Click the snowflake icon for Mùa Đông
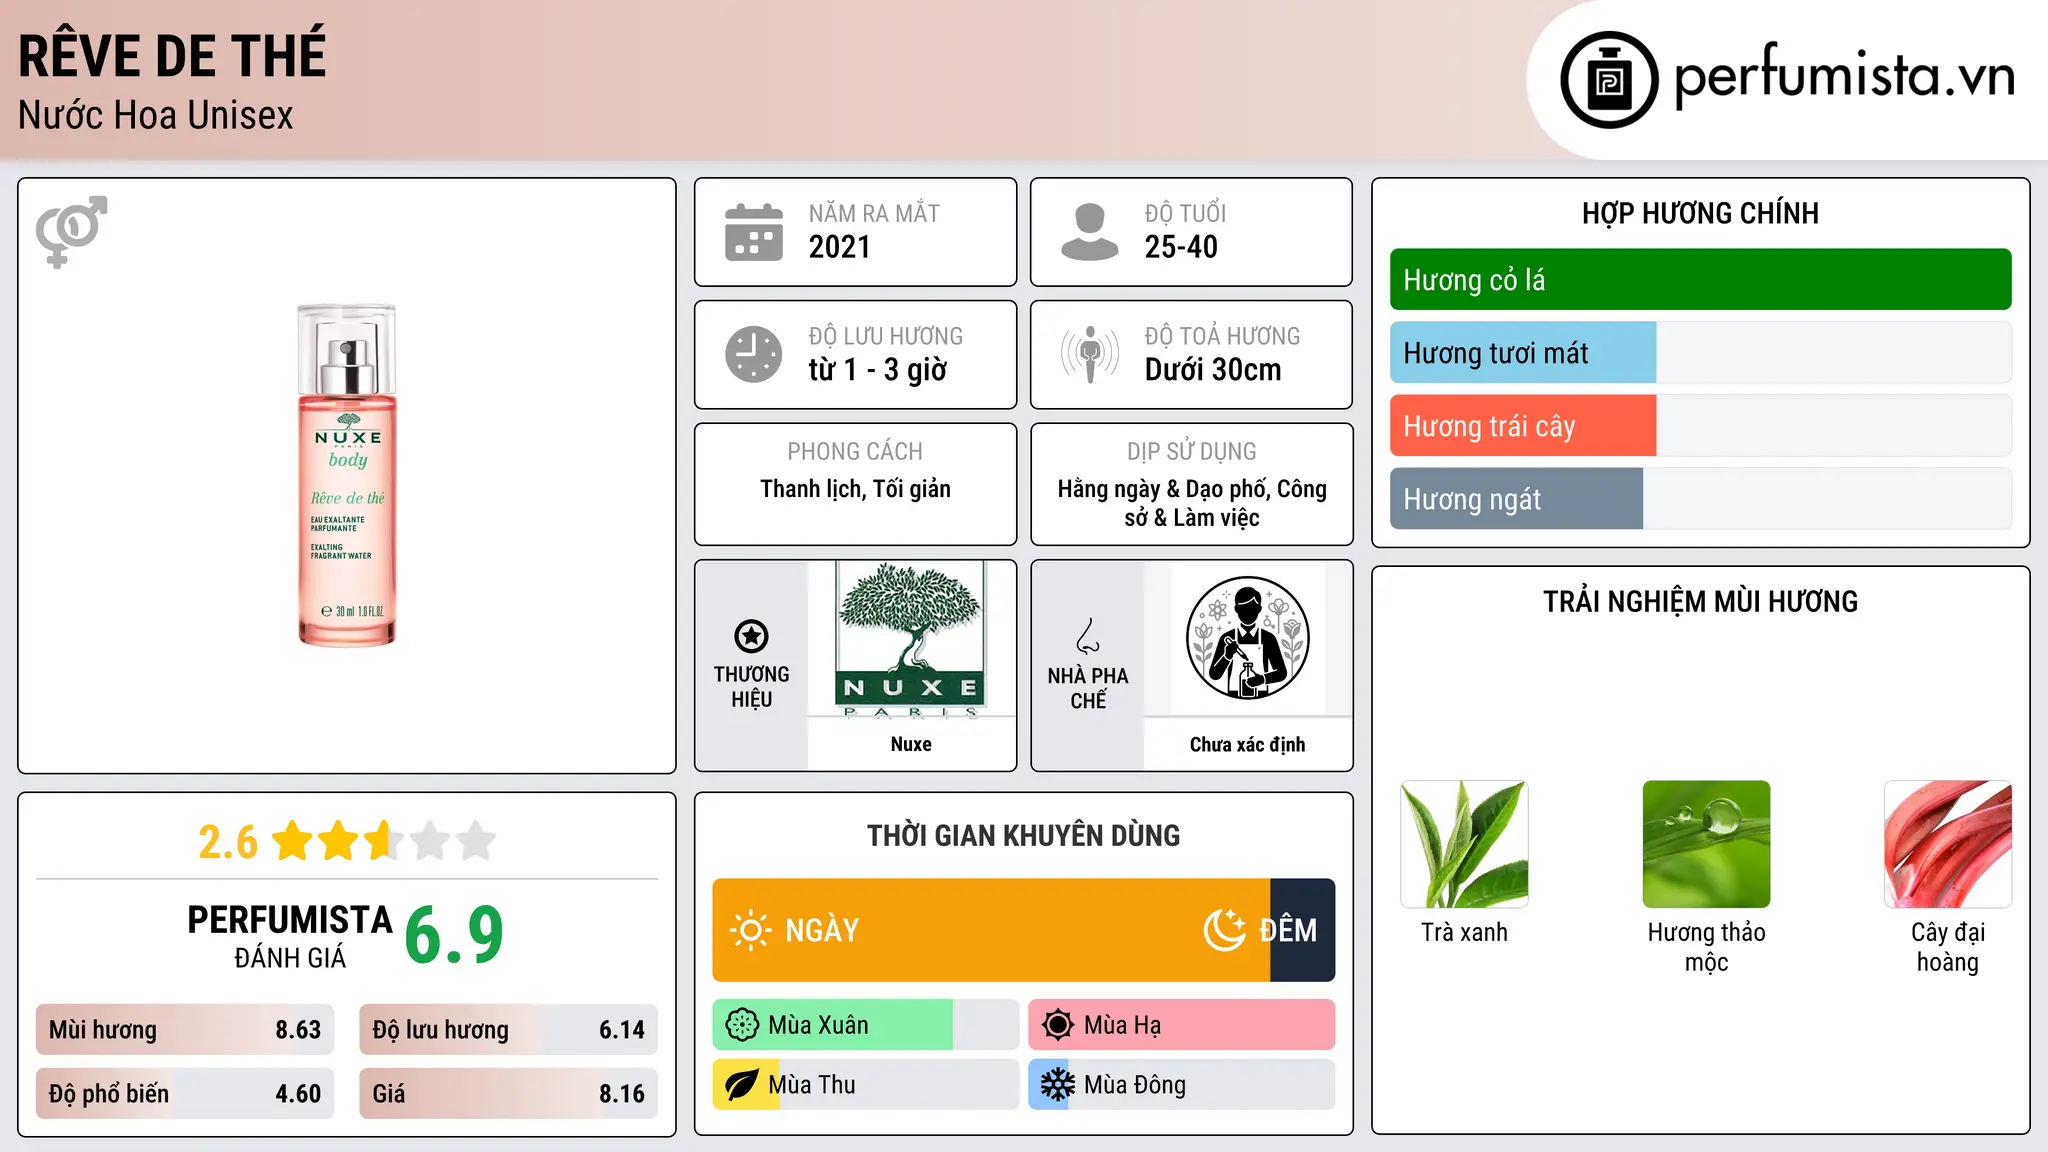Screen dimensions: 2048x1152 (x=1057, y=1085)
